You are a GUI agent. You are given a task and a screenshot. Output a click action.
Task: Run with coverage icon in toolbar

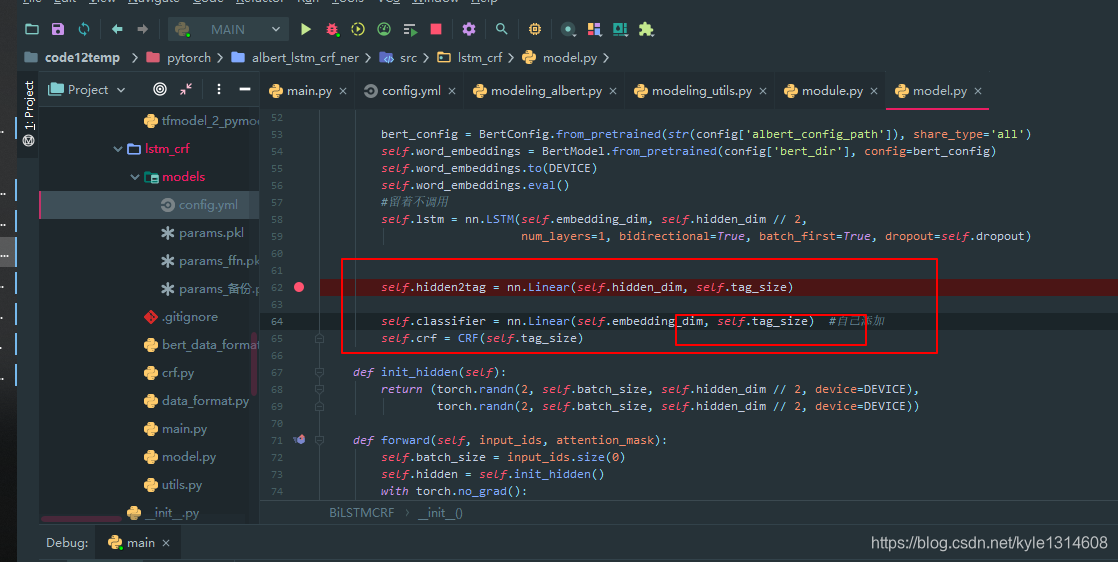358,29
